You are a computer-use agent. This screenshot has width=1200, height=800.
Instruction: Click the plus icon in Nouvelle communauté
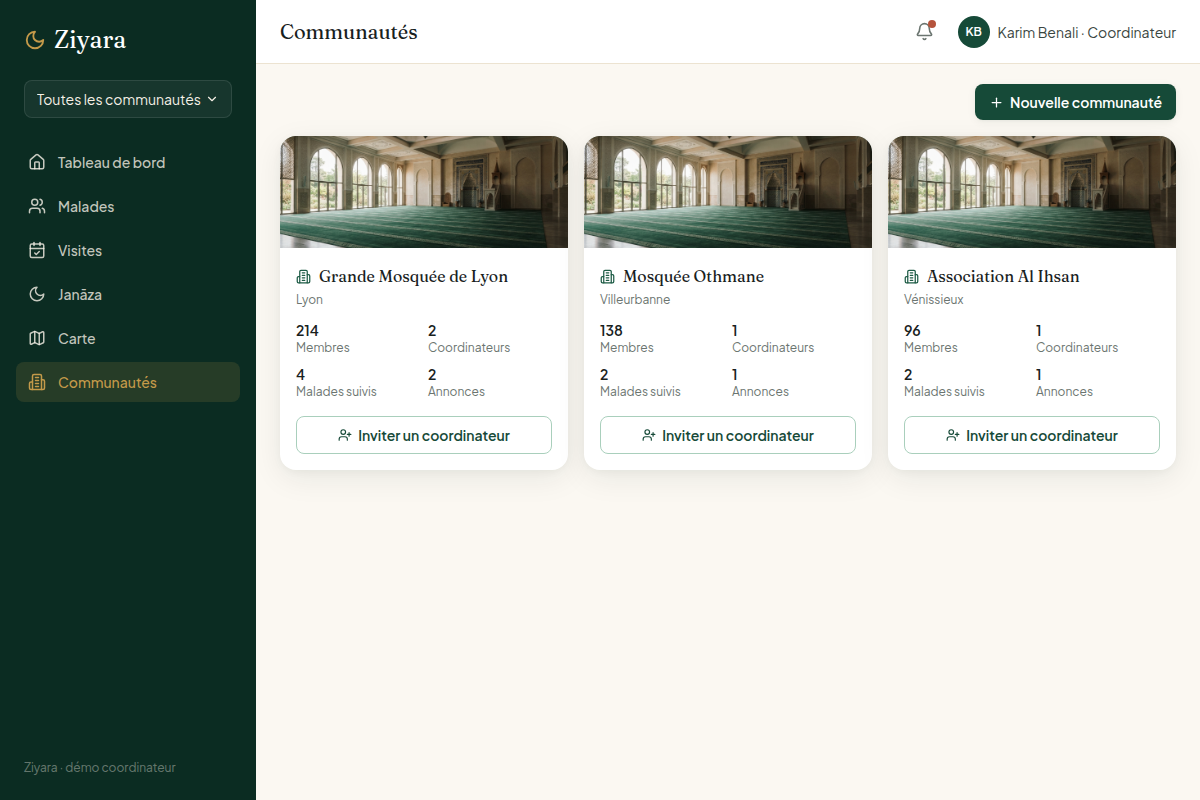point(996,103)
